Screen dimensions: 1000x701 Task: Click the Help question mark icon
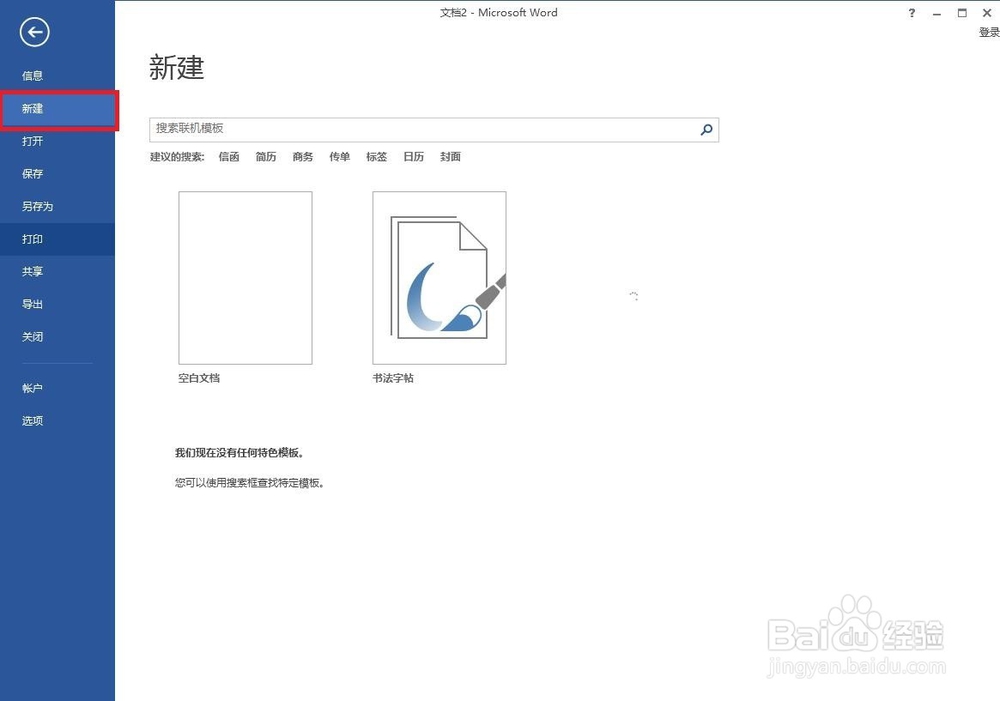[x=911, y=13]
